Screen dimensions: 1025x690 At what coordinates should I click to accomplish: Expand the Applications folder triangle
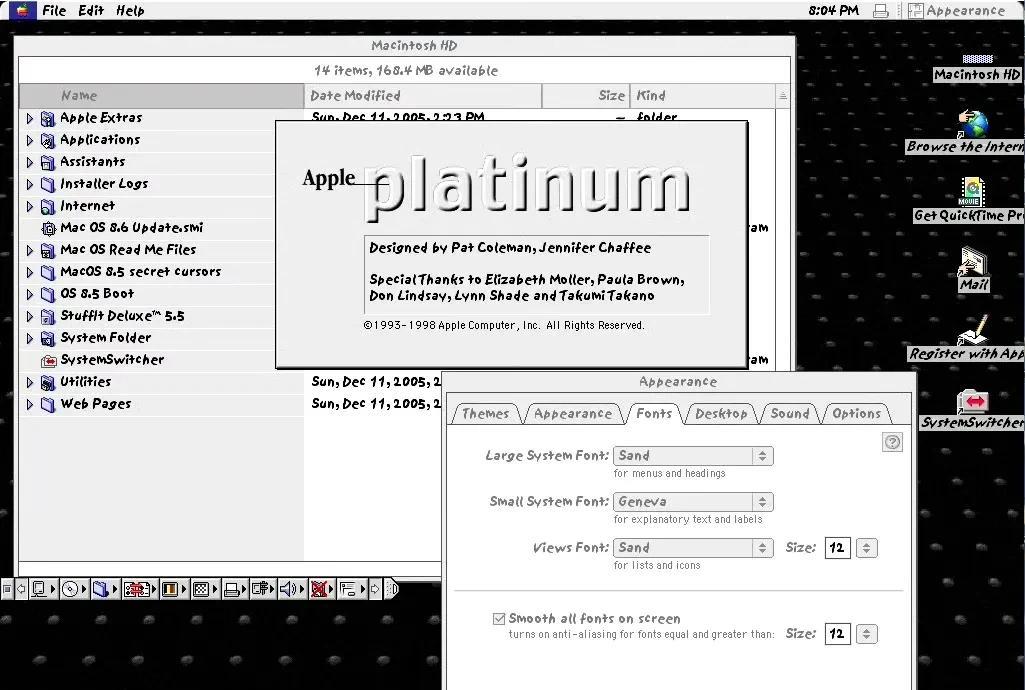coord(29,140)
